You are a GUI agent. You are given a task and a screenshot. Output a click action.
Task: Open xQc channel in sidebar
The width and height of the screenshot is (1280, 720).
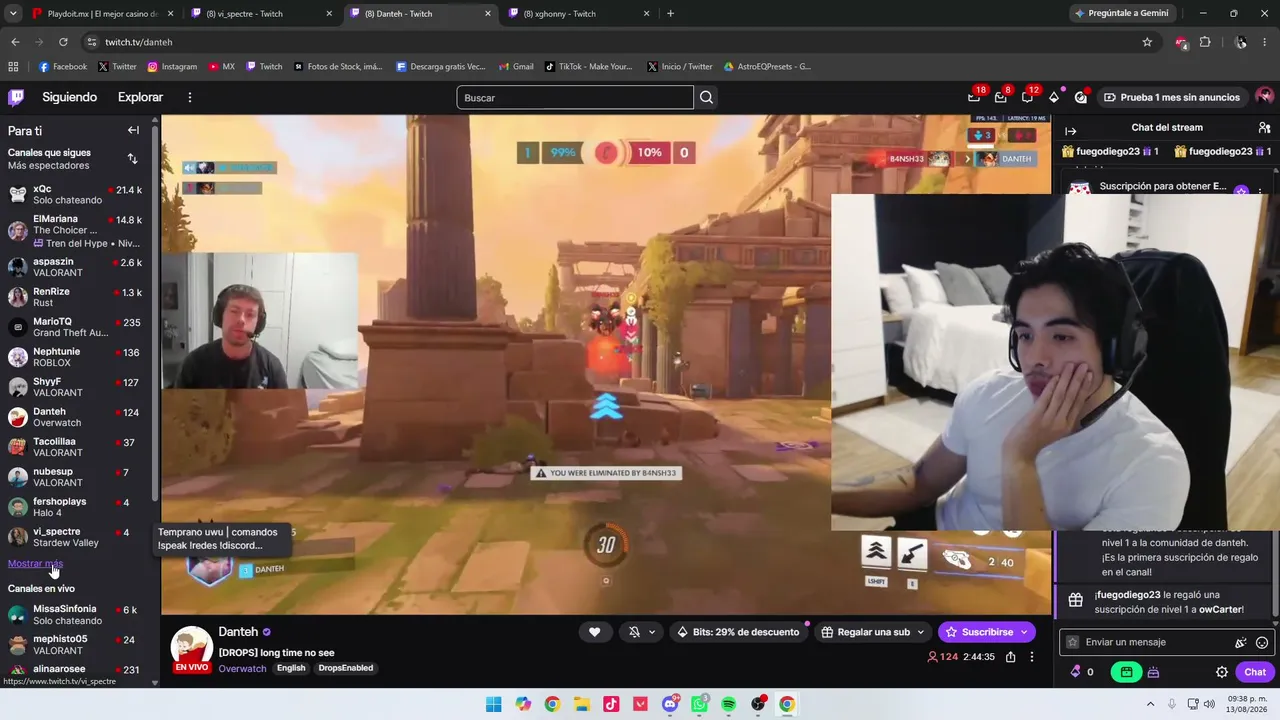pyautogui.click(x=76, y=194)
